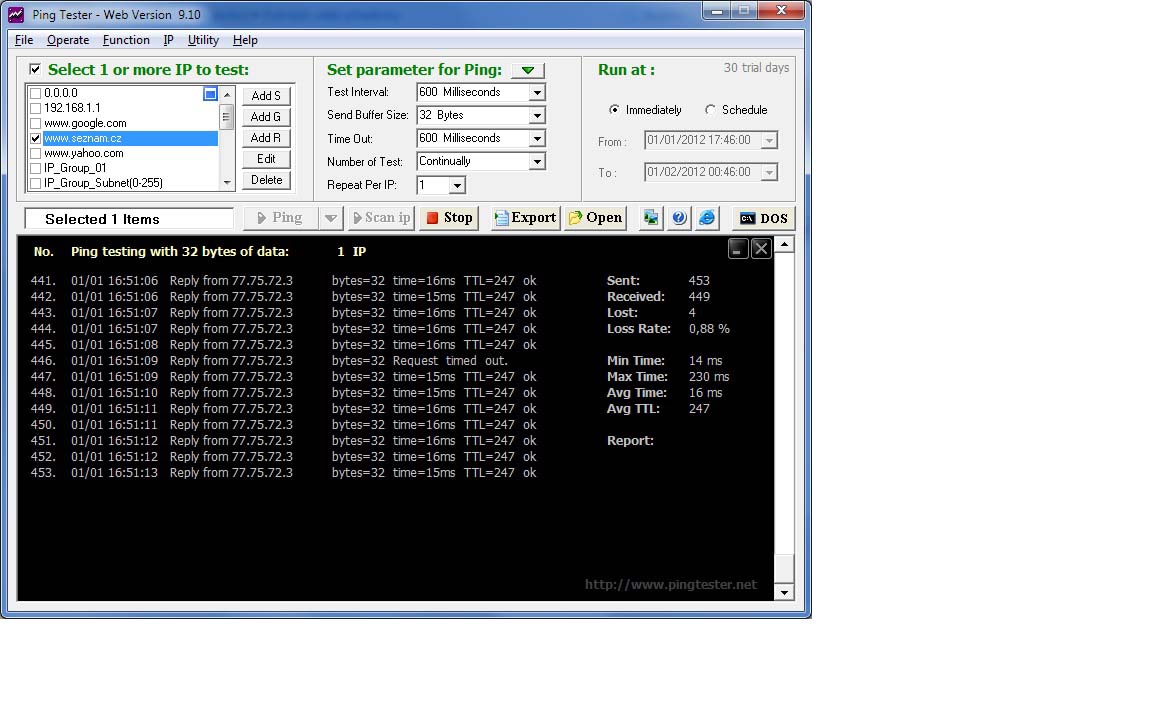Click the results pane scroll down arrow

784,592
